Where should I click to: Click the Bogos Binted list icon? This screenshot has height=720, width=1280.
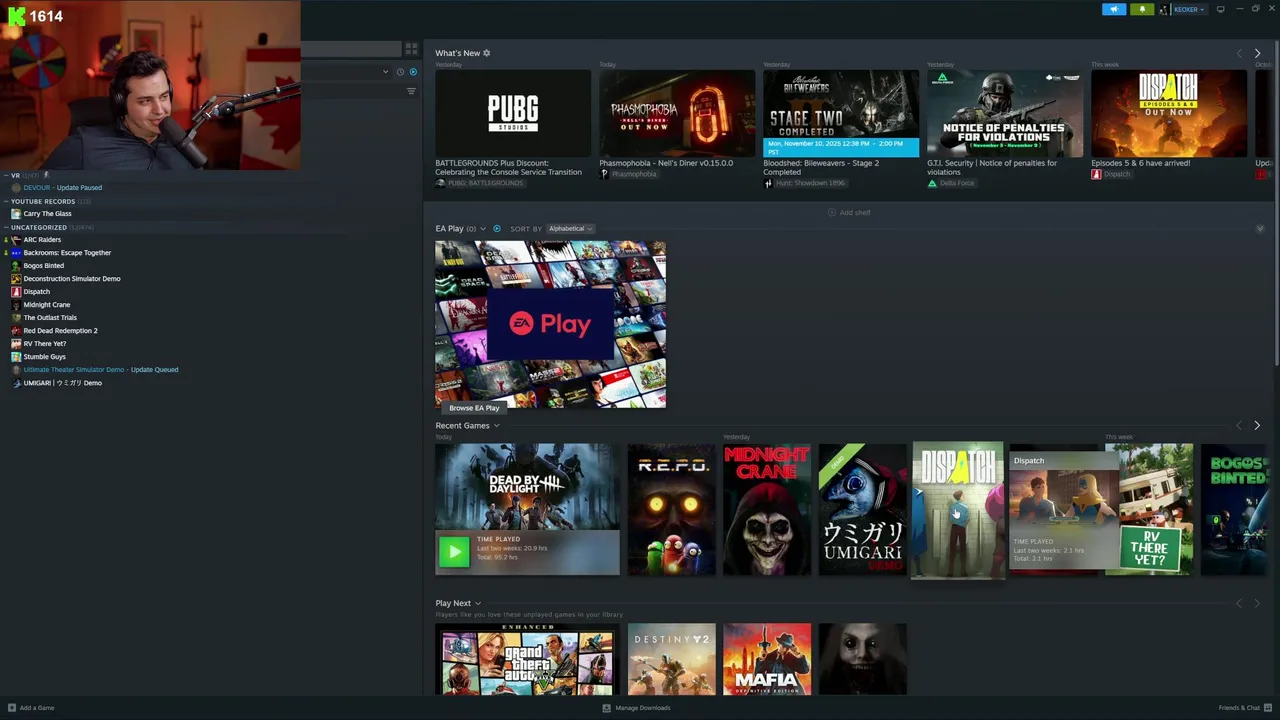point(16,266)
